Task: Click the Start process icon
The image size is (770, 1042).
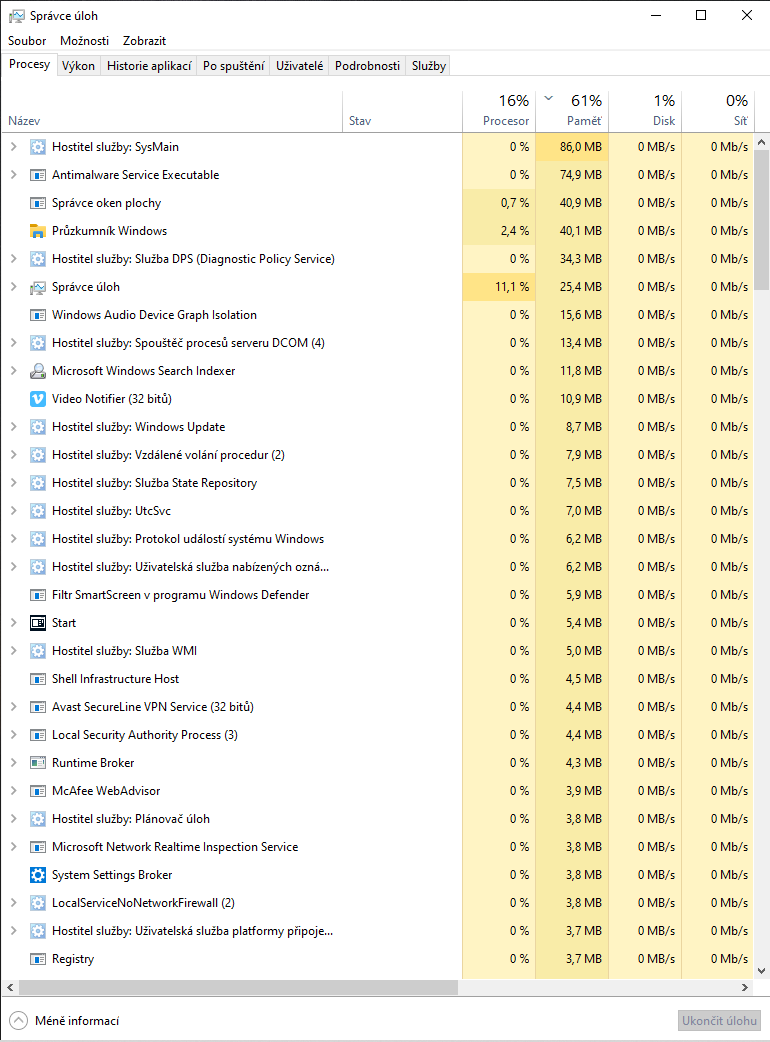Action: (x=38, y=623)
